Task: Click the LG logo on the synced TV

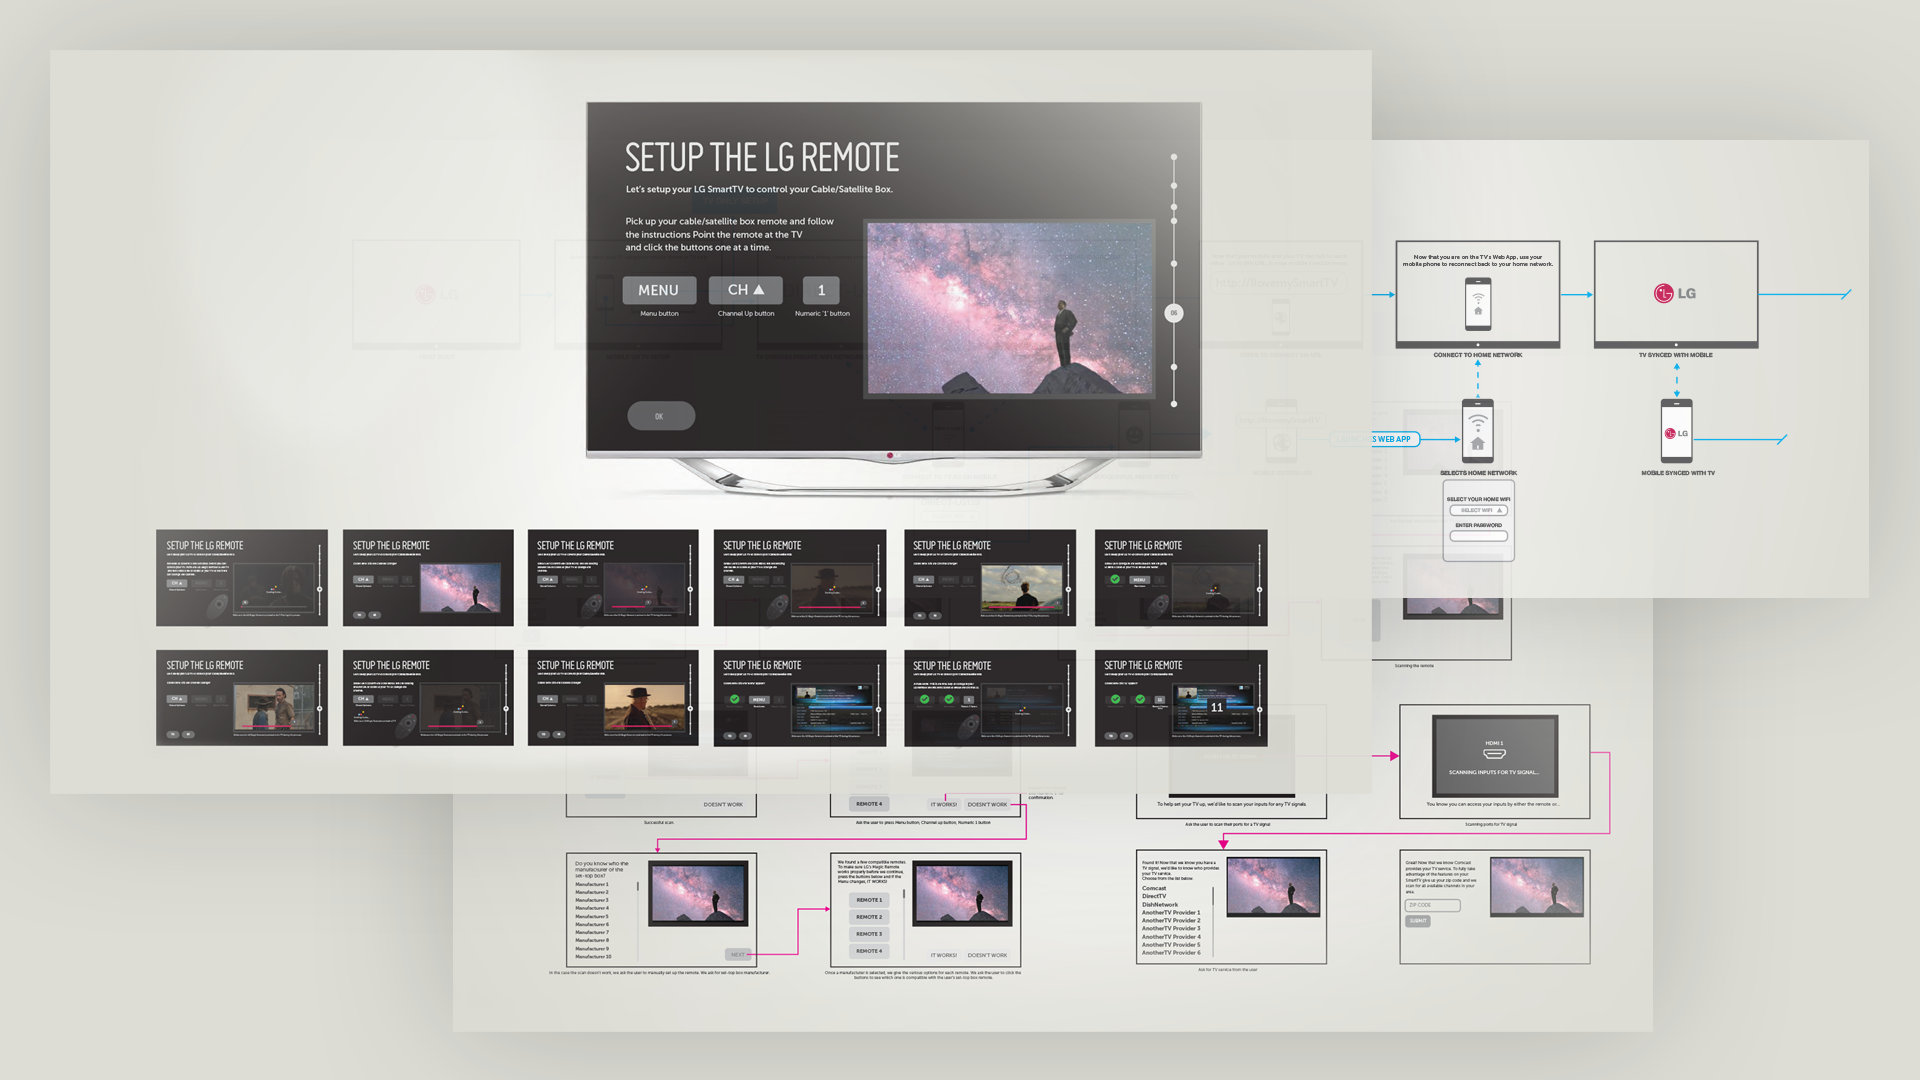Action: pos(1675,293)
